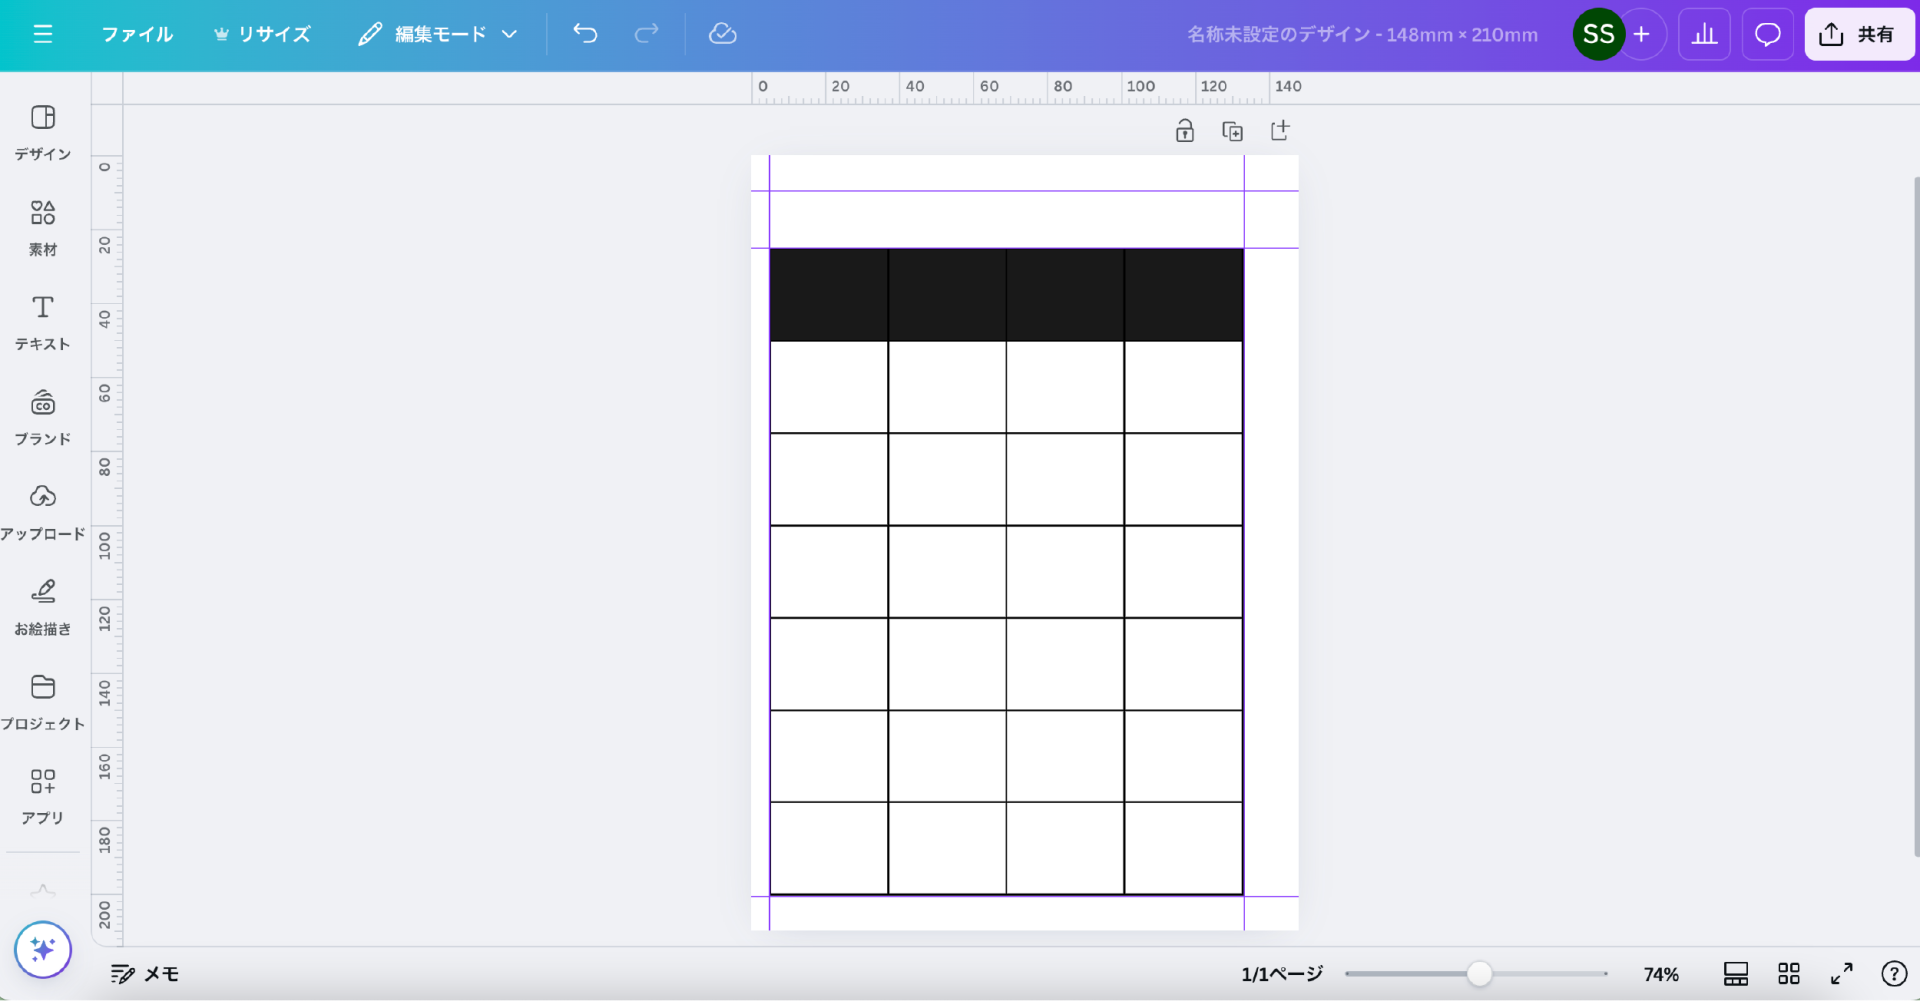Open the comments speech bubble icon
The width and height of the screenshot is (1920, 1008).
point(1767,34)
